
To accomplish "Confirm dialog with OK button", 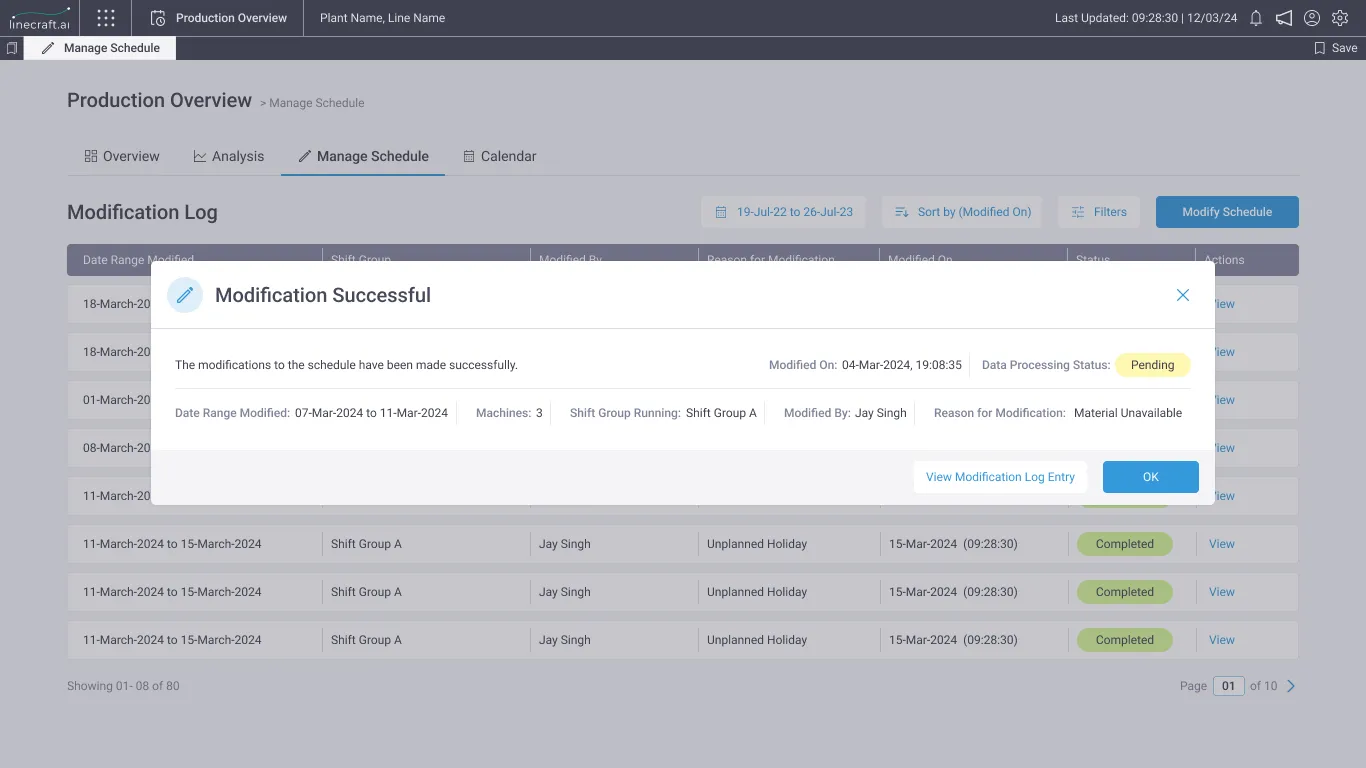I will [x=1151, y=477].
